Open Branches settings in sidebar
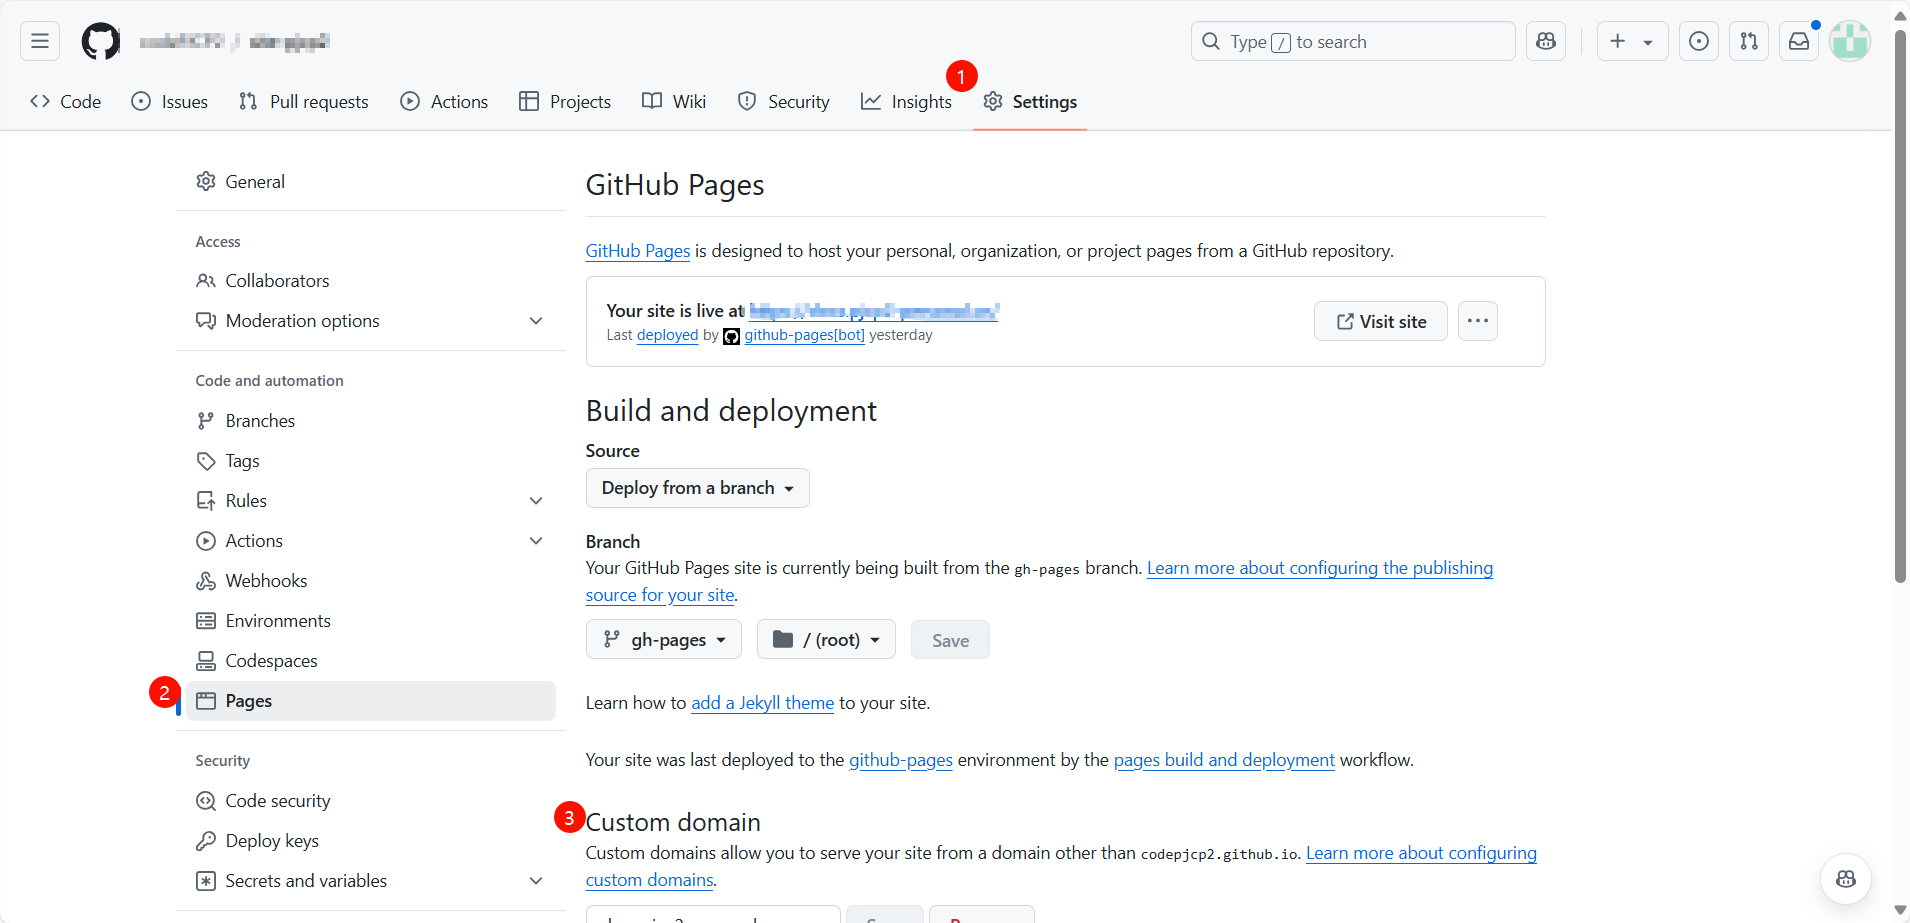1910x923 pixels. point(370,421)
